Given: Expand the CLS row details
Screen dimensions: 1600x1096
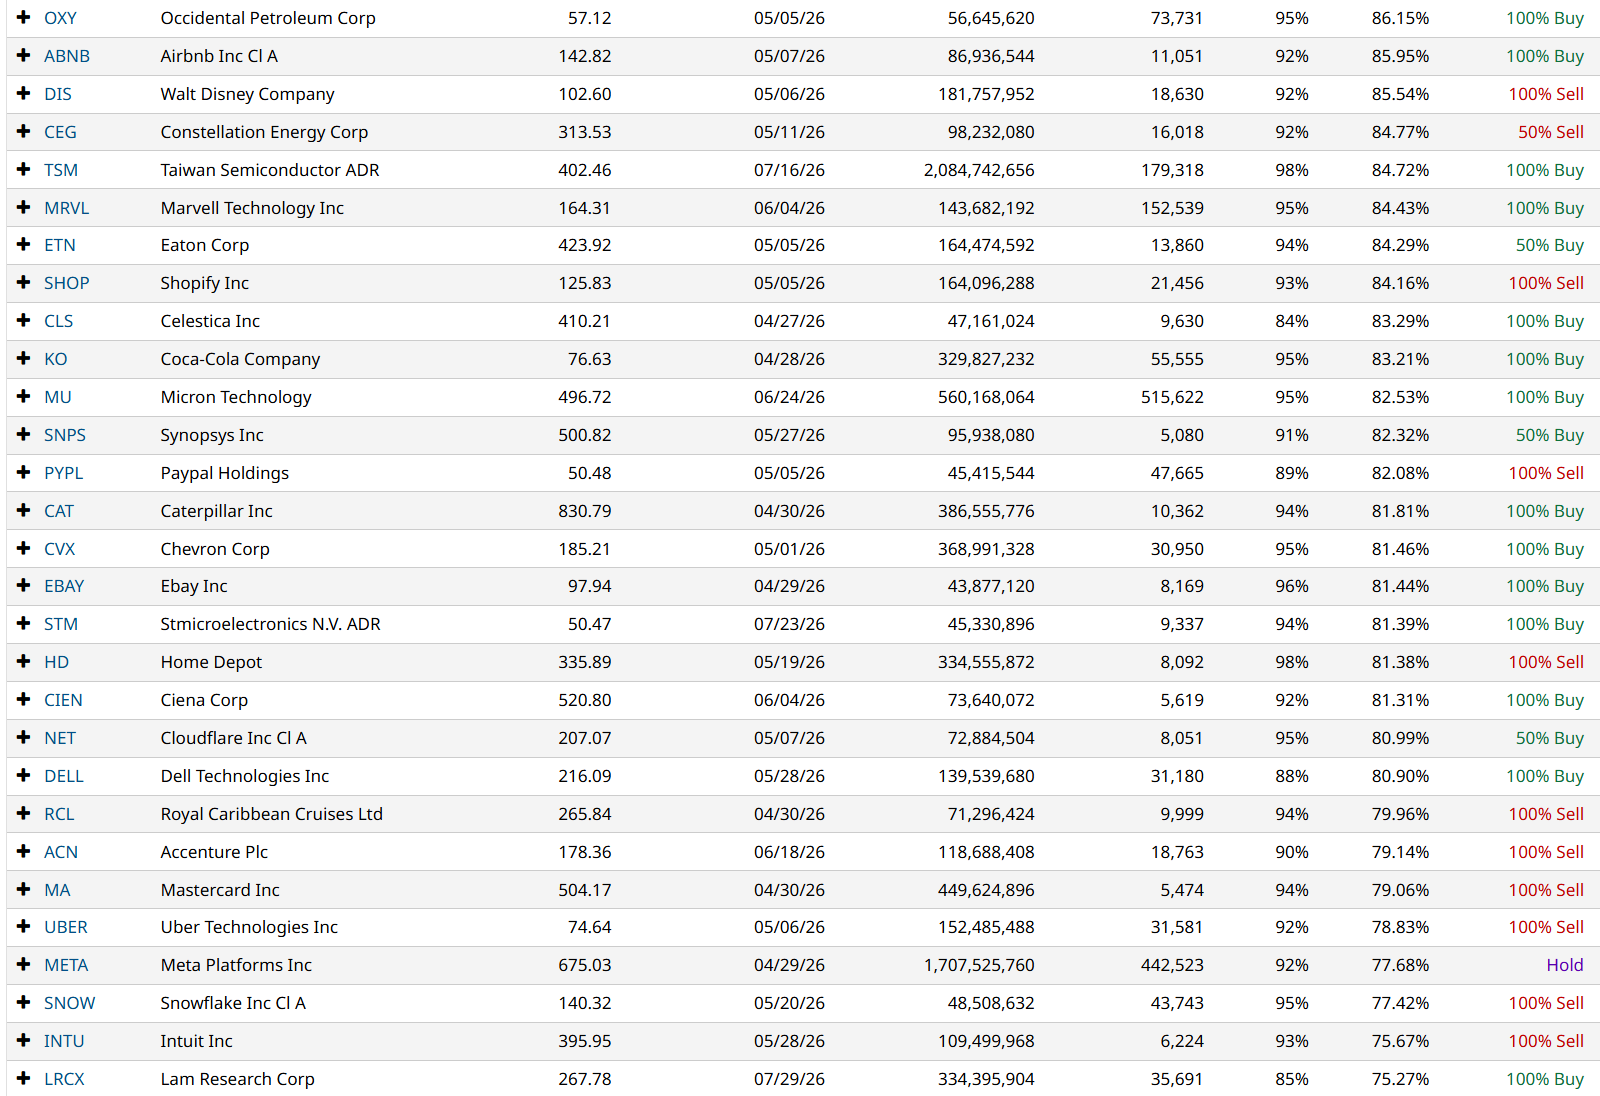Looking at the screenshot, I should [24, 321].
